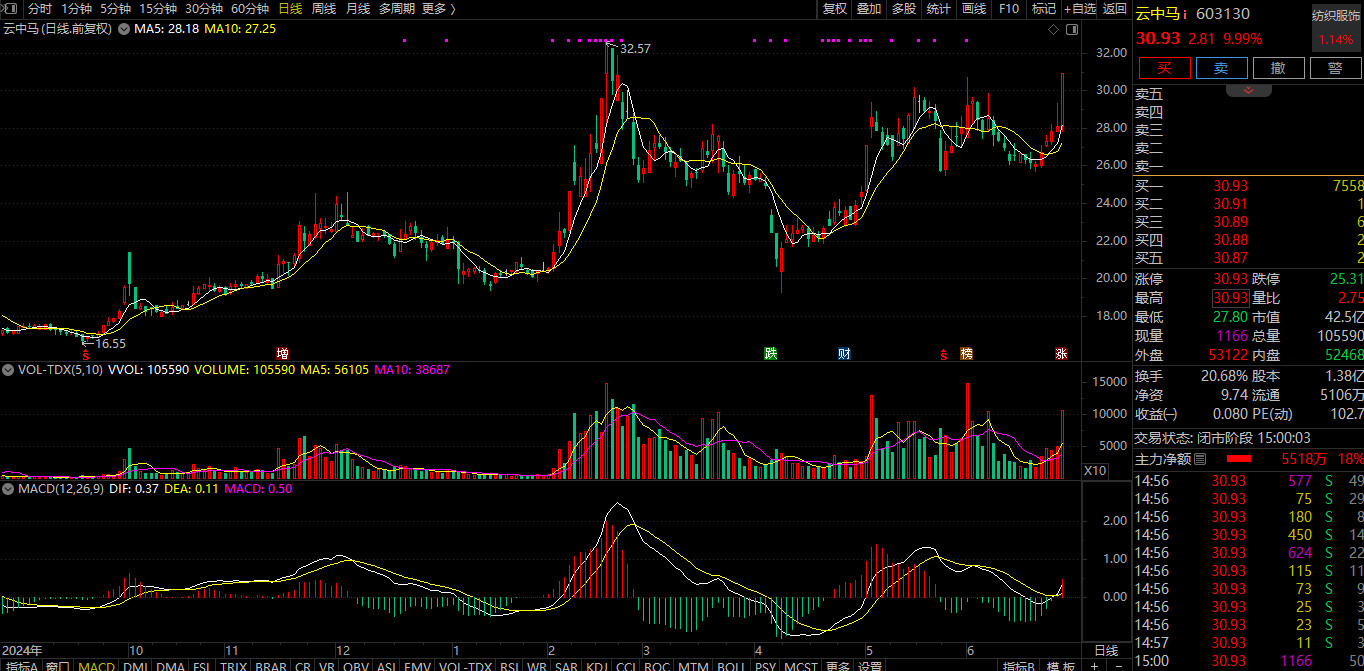Click the 涨 marker icon on the chart
The height and width of the screenshot is (671, 1364).
point(1060,353)
